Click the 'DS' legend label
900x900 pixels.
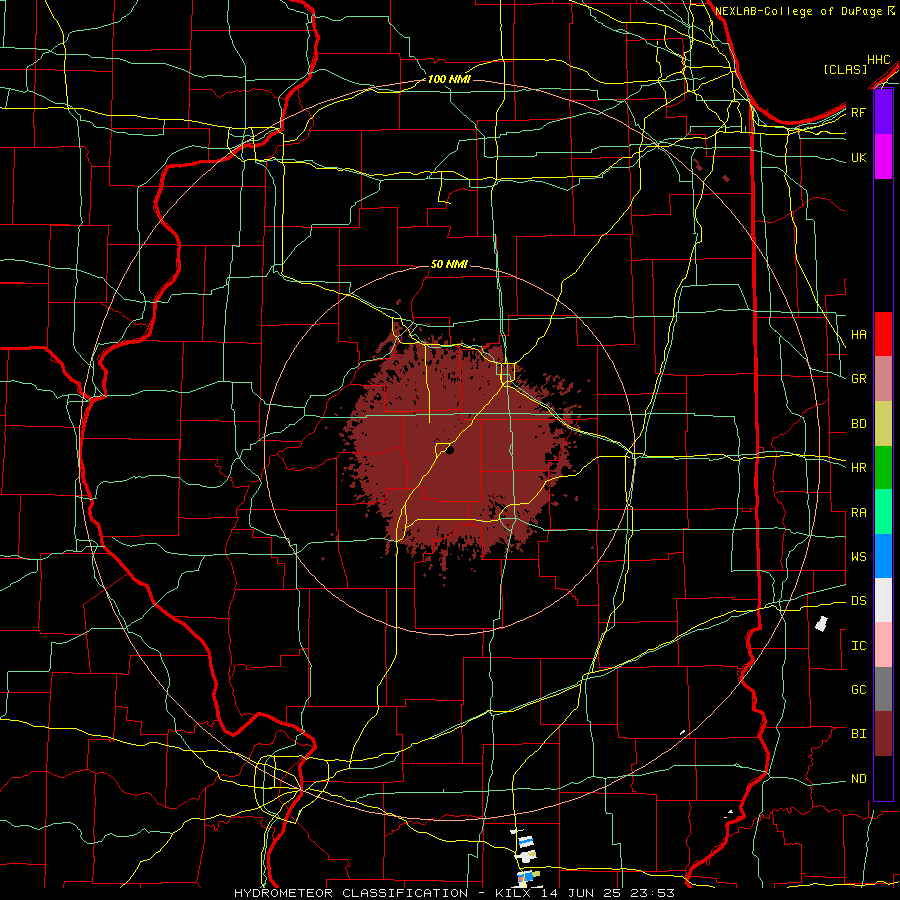(x=859, y=601)
